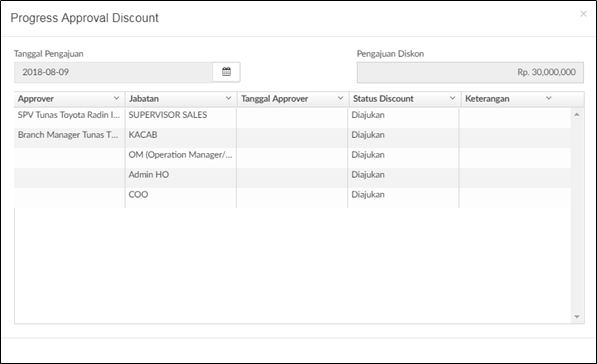This screenshot has height=364, width=597.
Task: Click the scrollbar down arrow in grid
Action: (577, 317)
